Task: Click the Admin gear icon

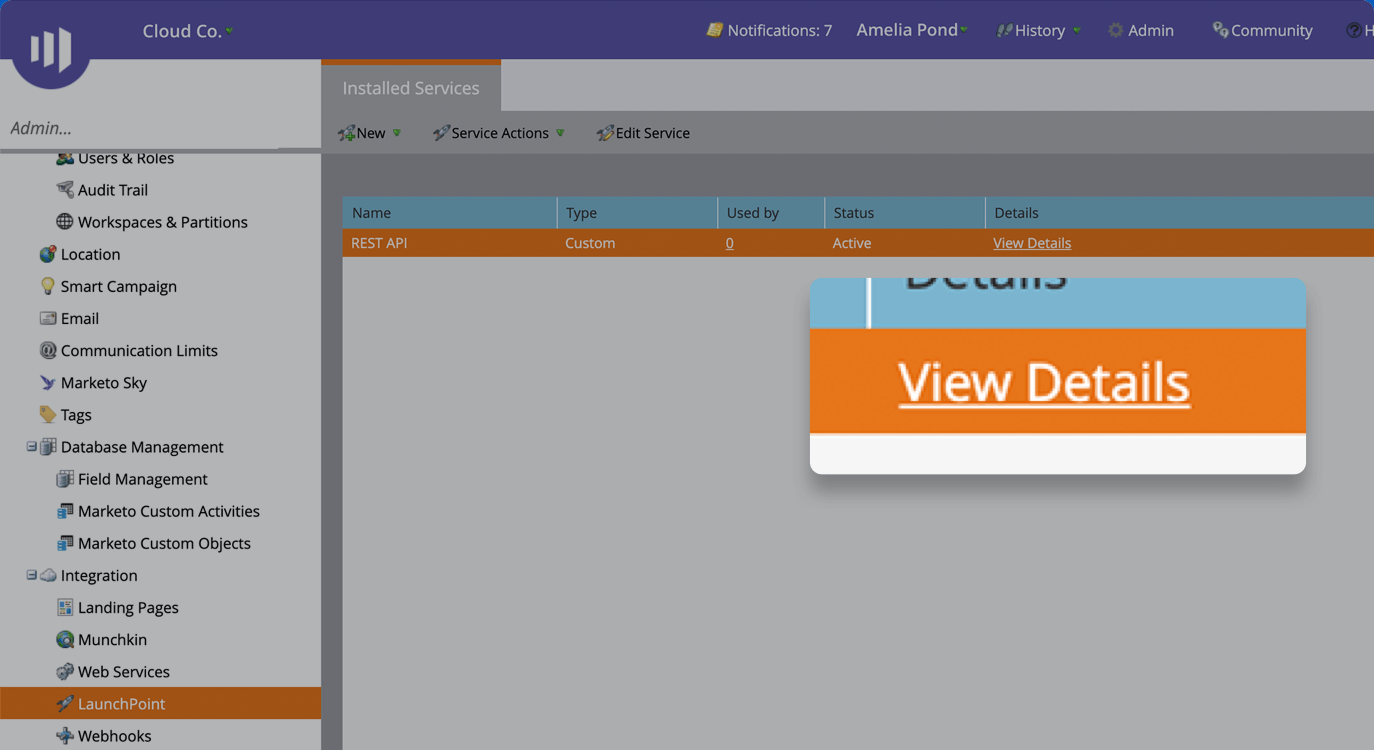Action: (1116, 31)
